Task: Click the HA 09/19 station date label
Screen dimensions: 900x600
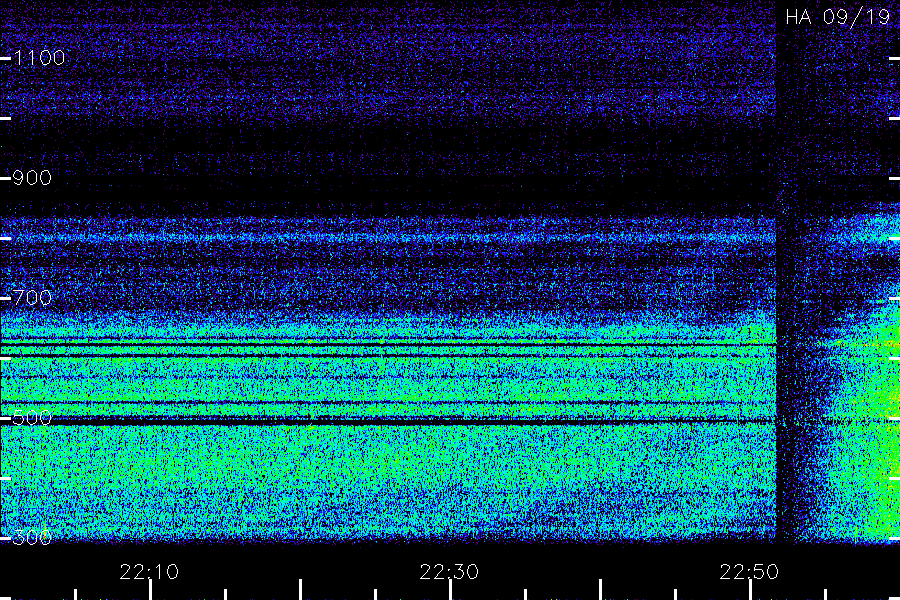Action: coord(837,17)
